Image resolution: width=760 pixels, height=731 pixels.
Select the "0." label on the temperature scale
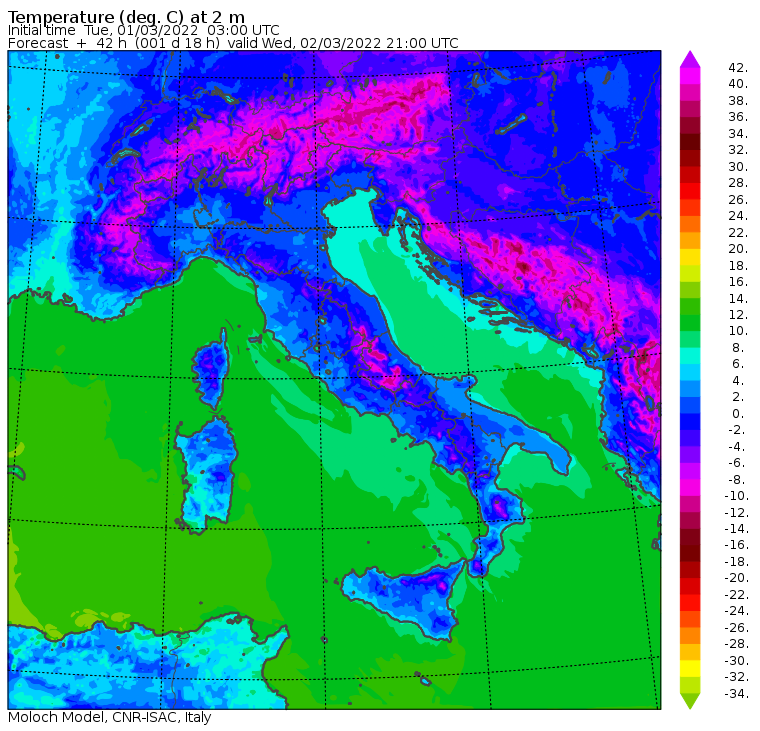click(x=738, y=413)
